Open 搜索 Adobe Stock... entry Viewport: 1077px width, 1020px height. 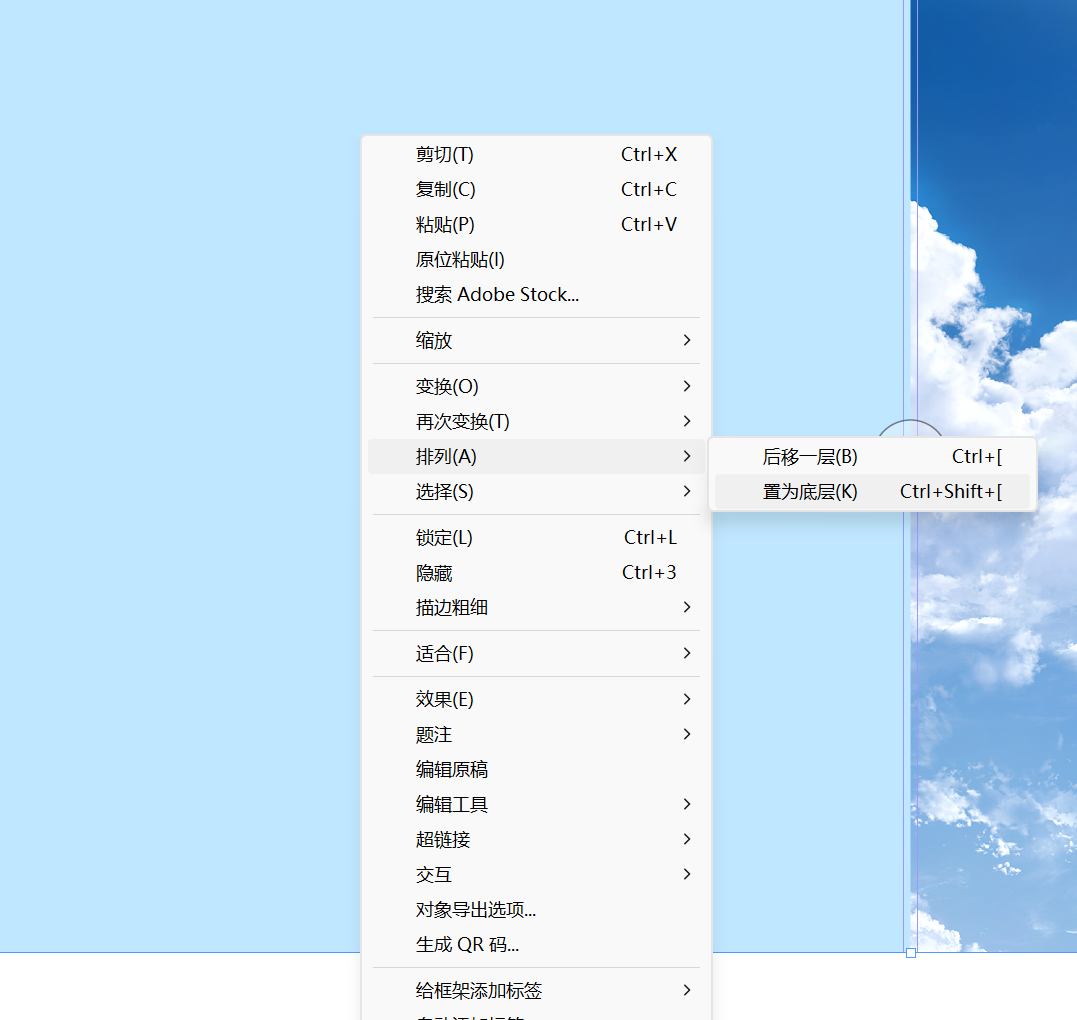click(x=497, y=295)
